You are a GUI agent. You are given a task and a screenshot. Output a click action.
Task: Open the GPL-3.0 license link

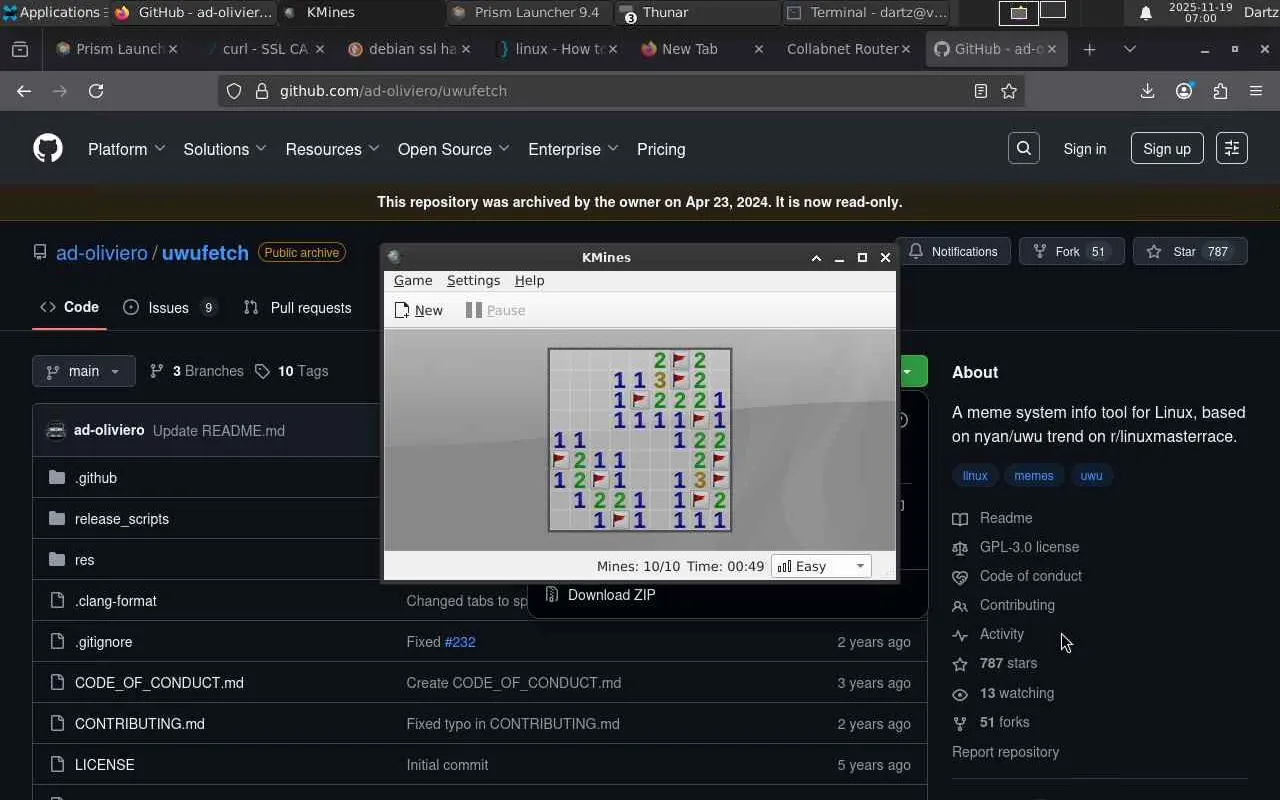pos(1029,547)
